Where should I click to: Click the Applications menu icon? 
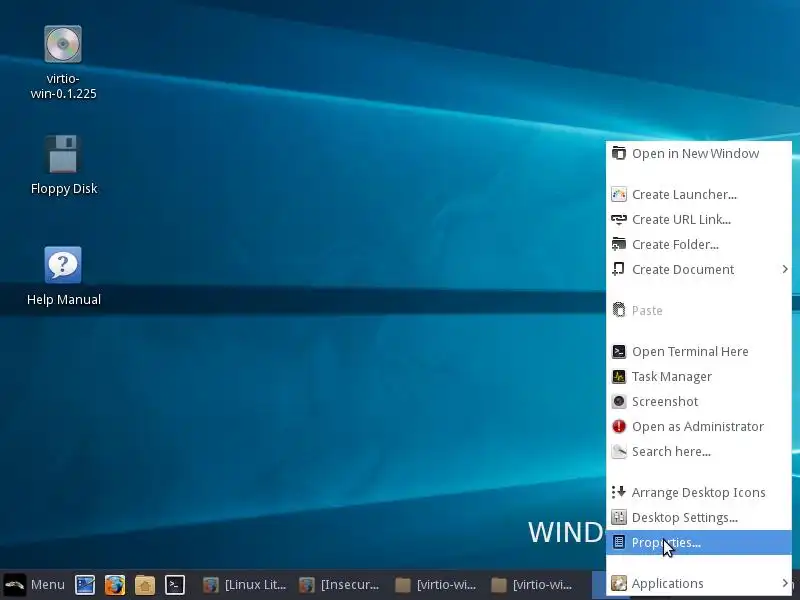[619, 583]
